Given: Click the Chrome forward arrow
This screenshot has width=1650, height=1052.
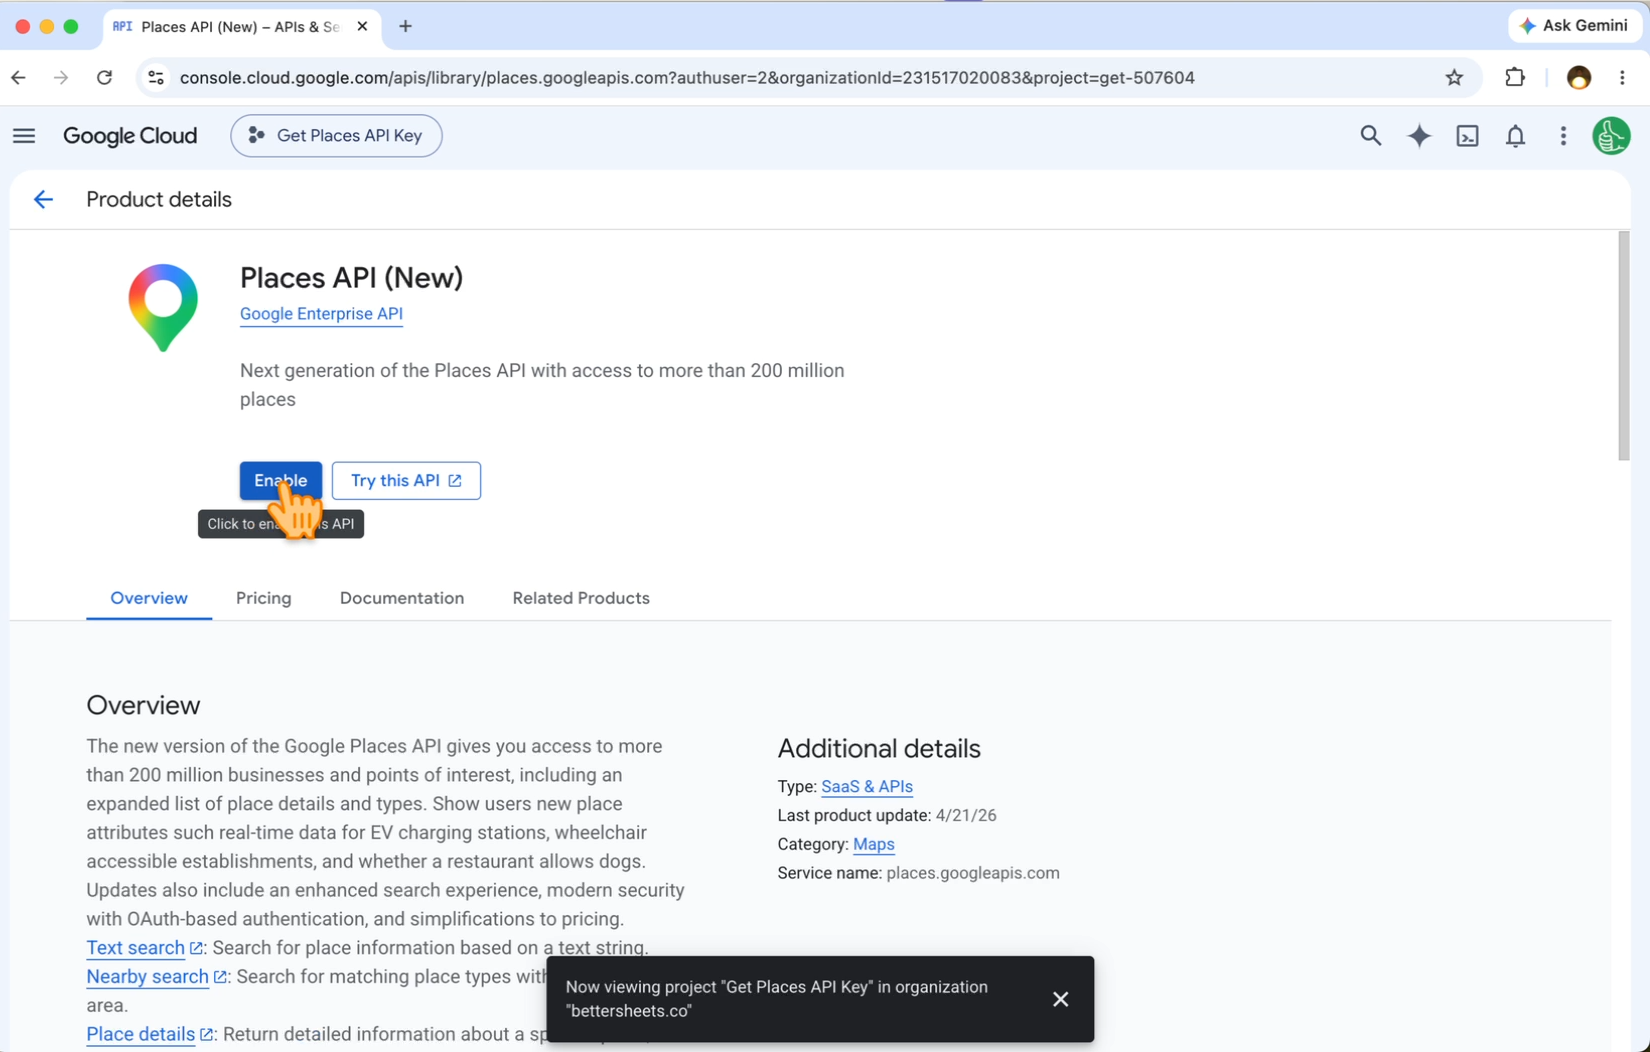Looking at the screenshot, I should [x=61, y=78].
